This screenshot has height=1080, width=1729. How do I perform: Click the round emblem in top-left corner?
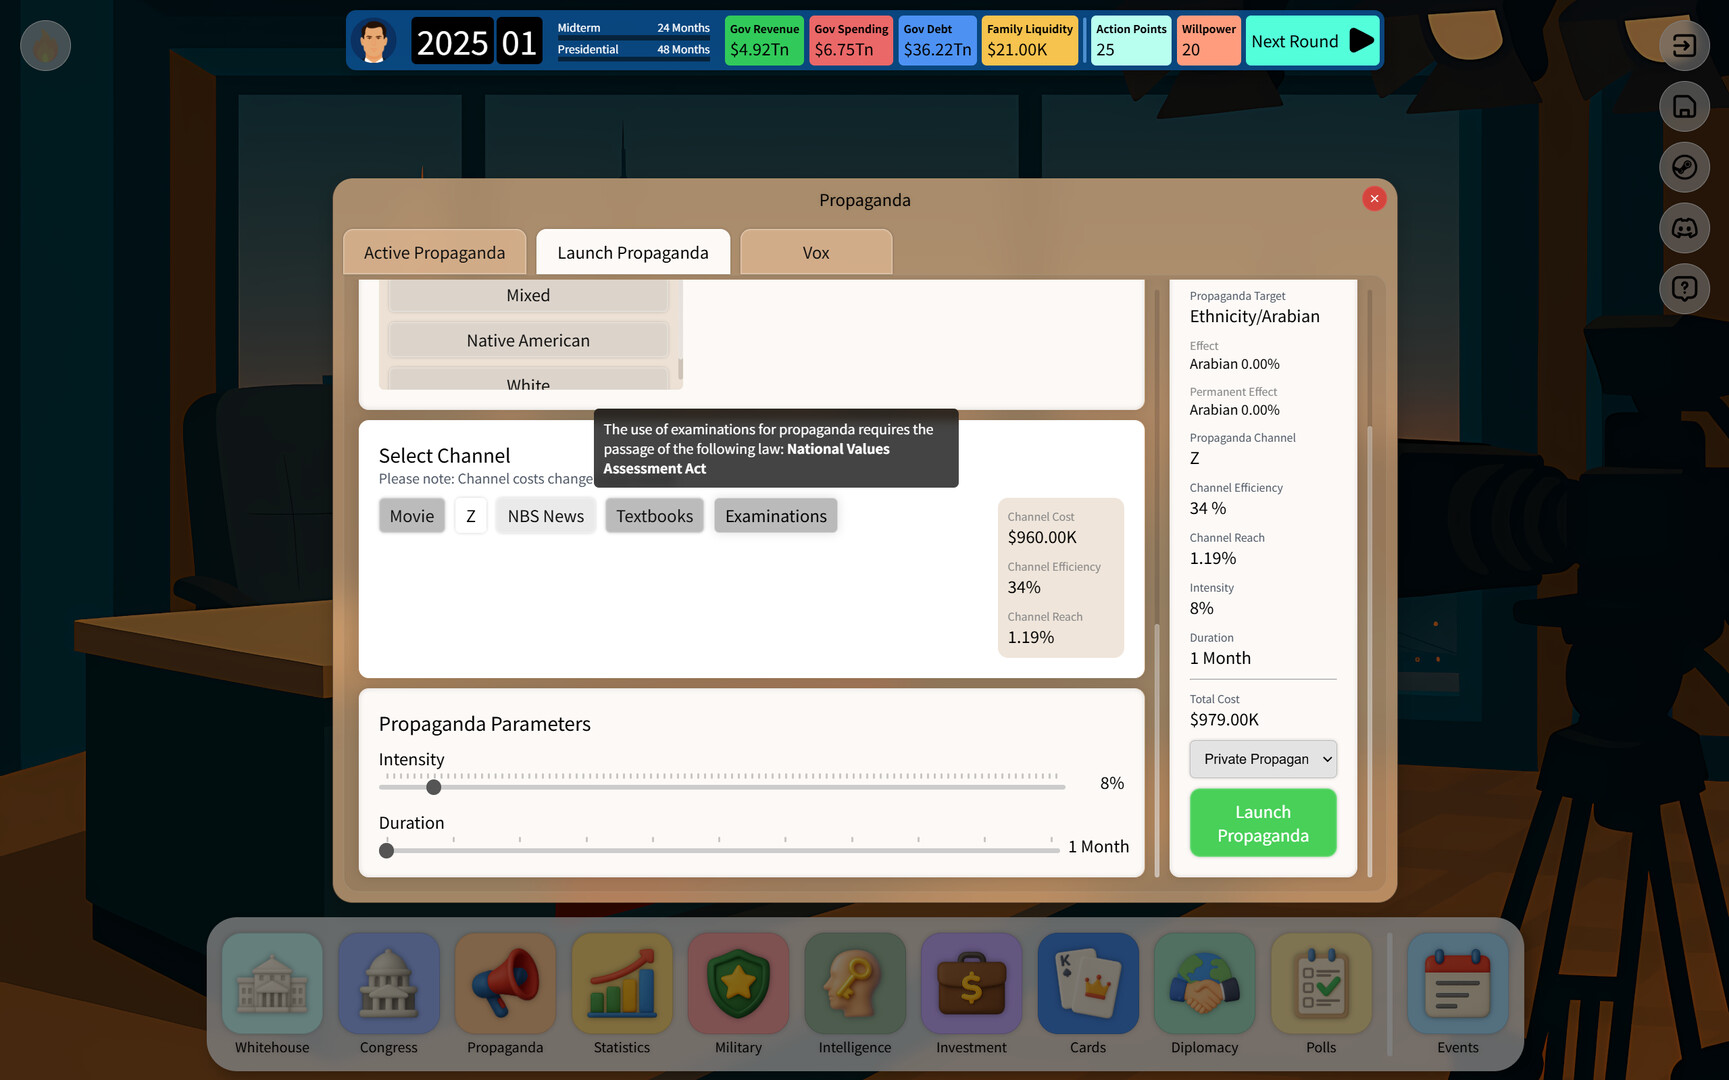tap(45, 45)
